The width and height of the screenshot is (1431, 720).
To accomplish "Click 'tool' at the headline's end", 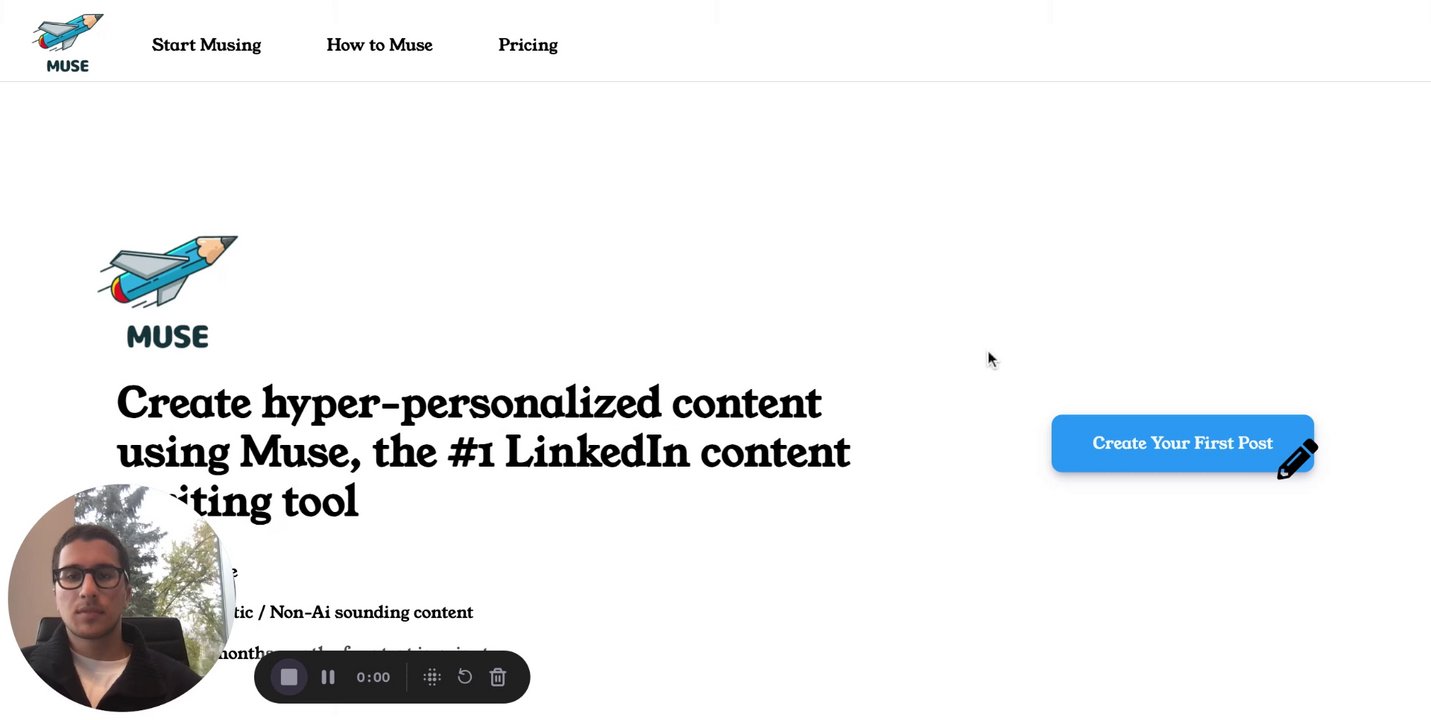I will [x=320, y=501].
